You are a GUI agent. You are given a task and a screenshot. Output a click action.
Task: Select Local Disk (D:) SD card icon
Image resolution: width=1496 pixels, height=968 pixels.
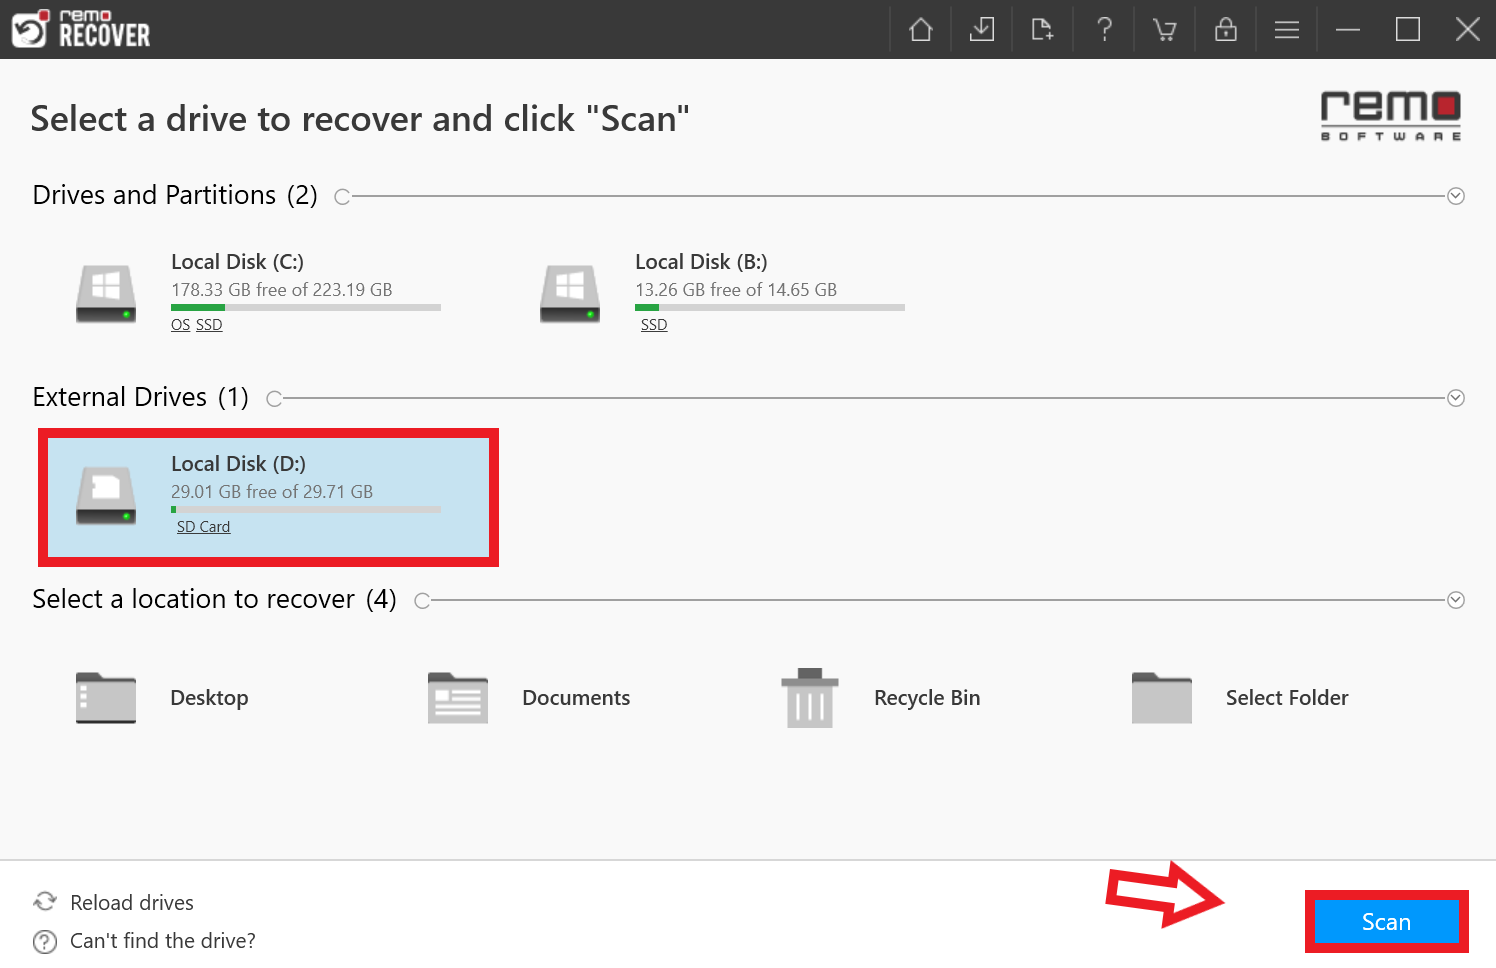[x=106, y=495]
